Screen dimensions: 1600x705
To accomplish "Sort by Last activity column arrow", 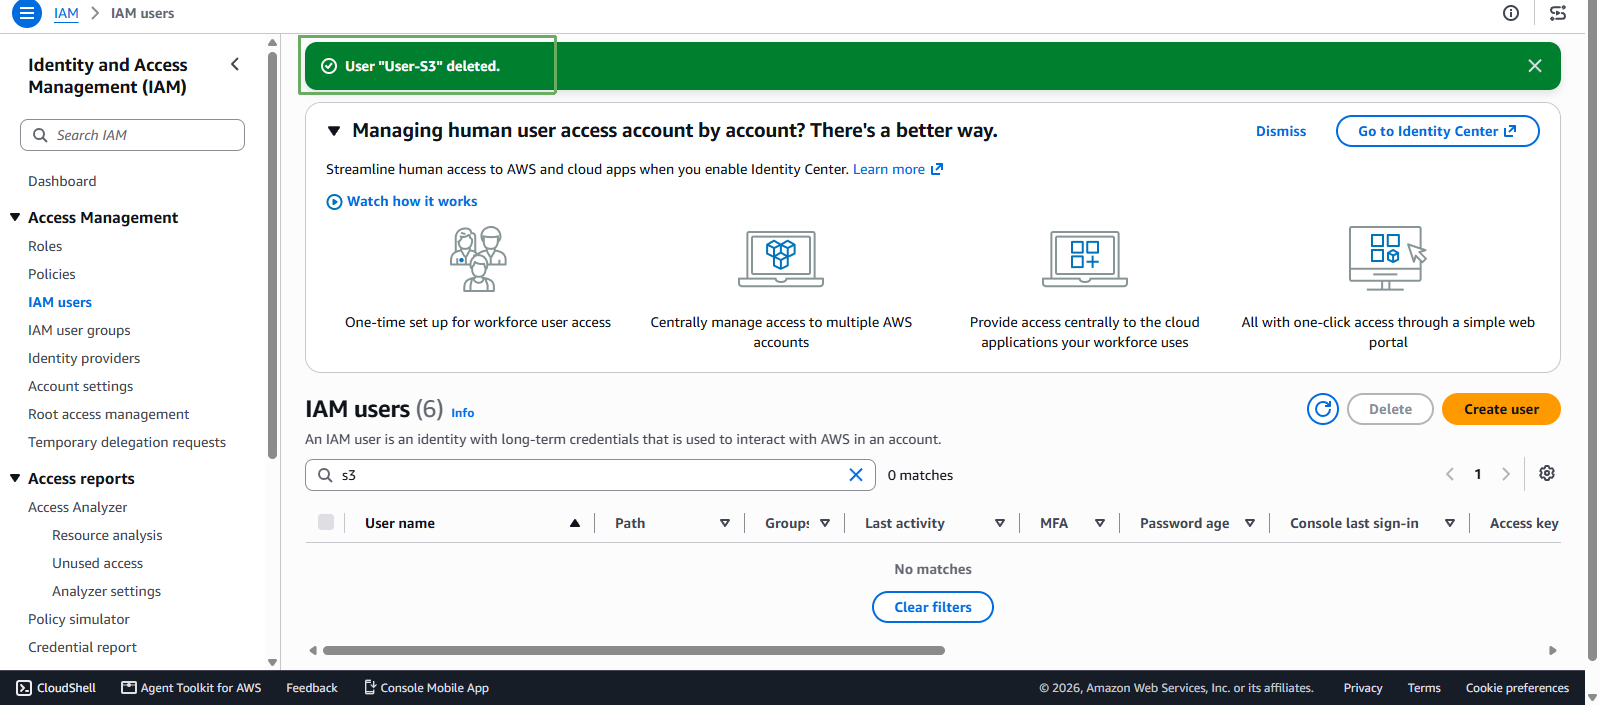I will (x=1000, y=523).
